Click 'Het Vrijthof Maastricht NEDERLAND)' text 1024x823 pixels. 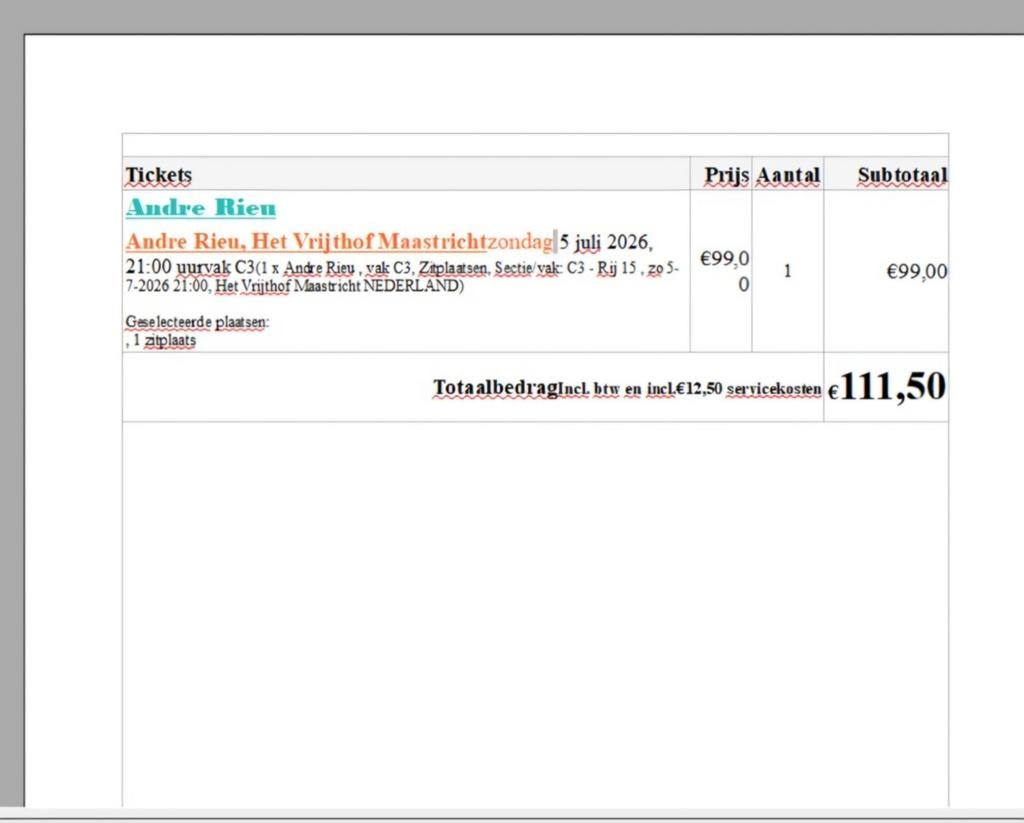[340, 285]
